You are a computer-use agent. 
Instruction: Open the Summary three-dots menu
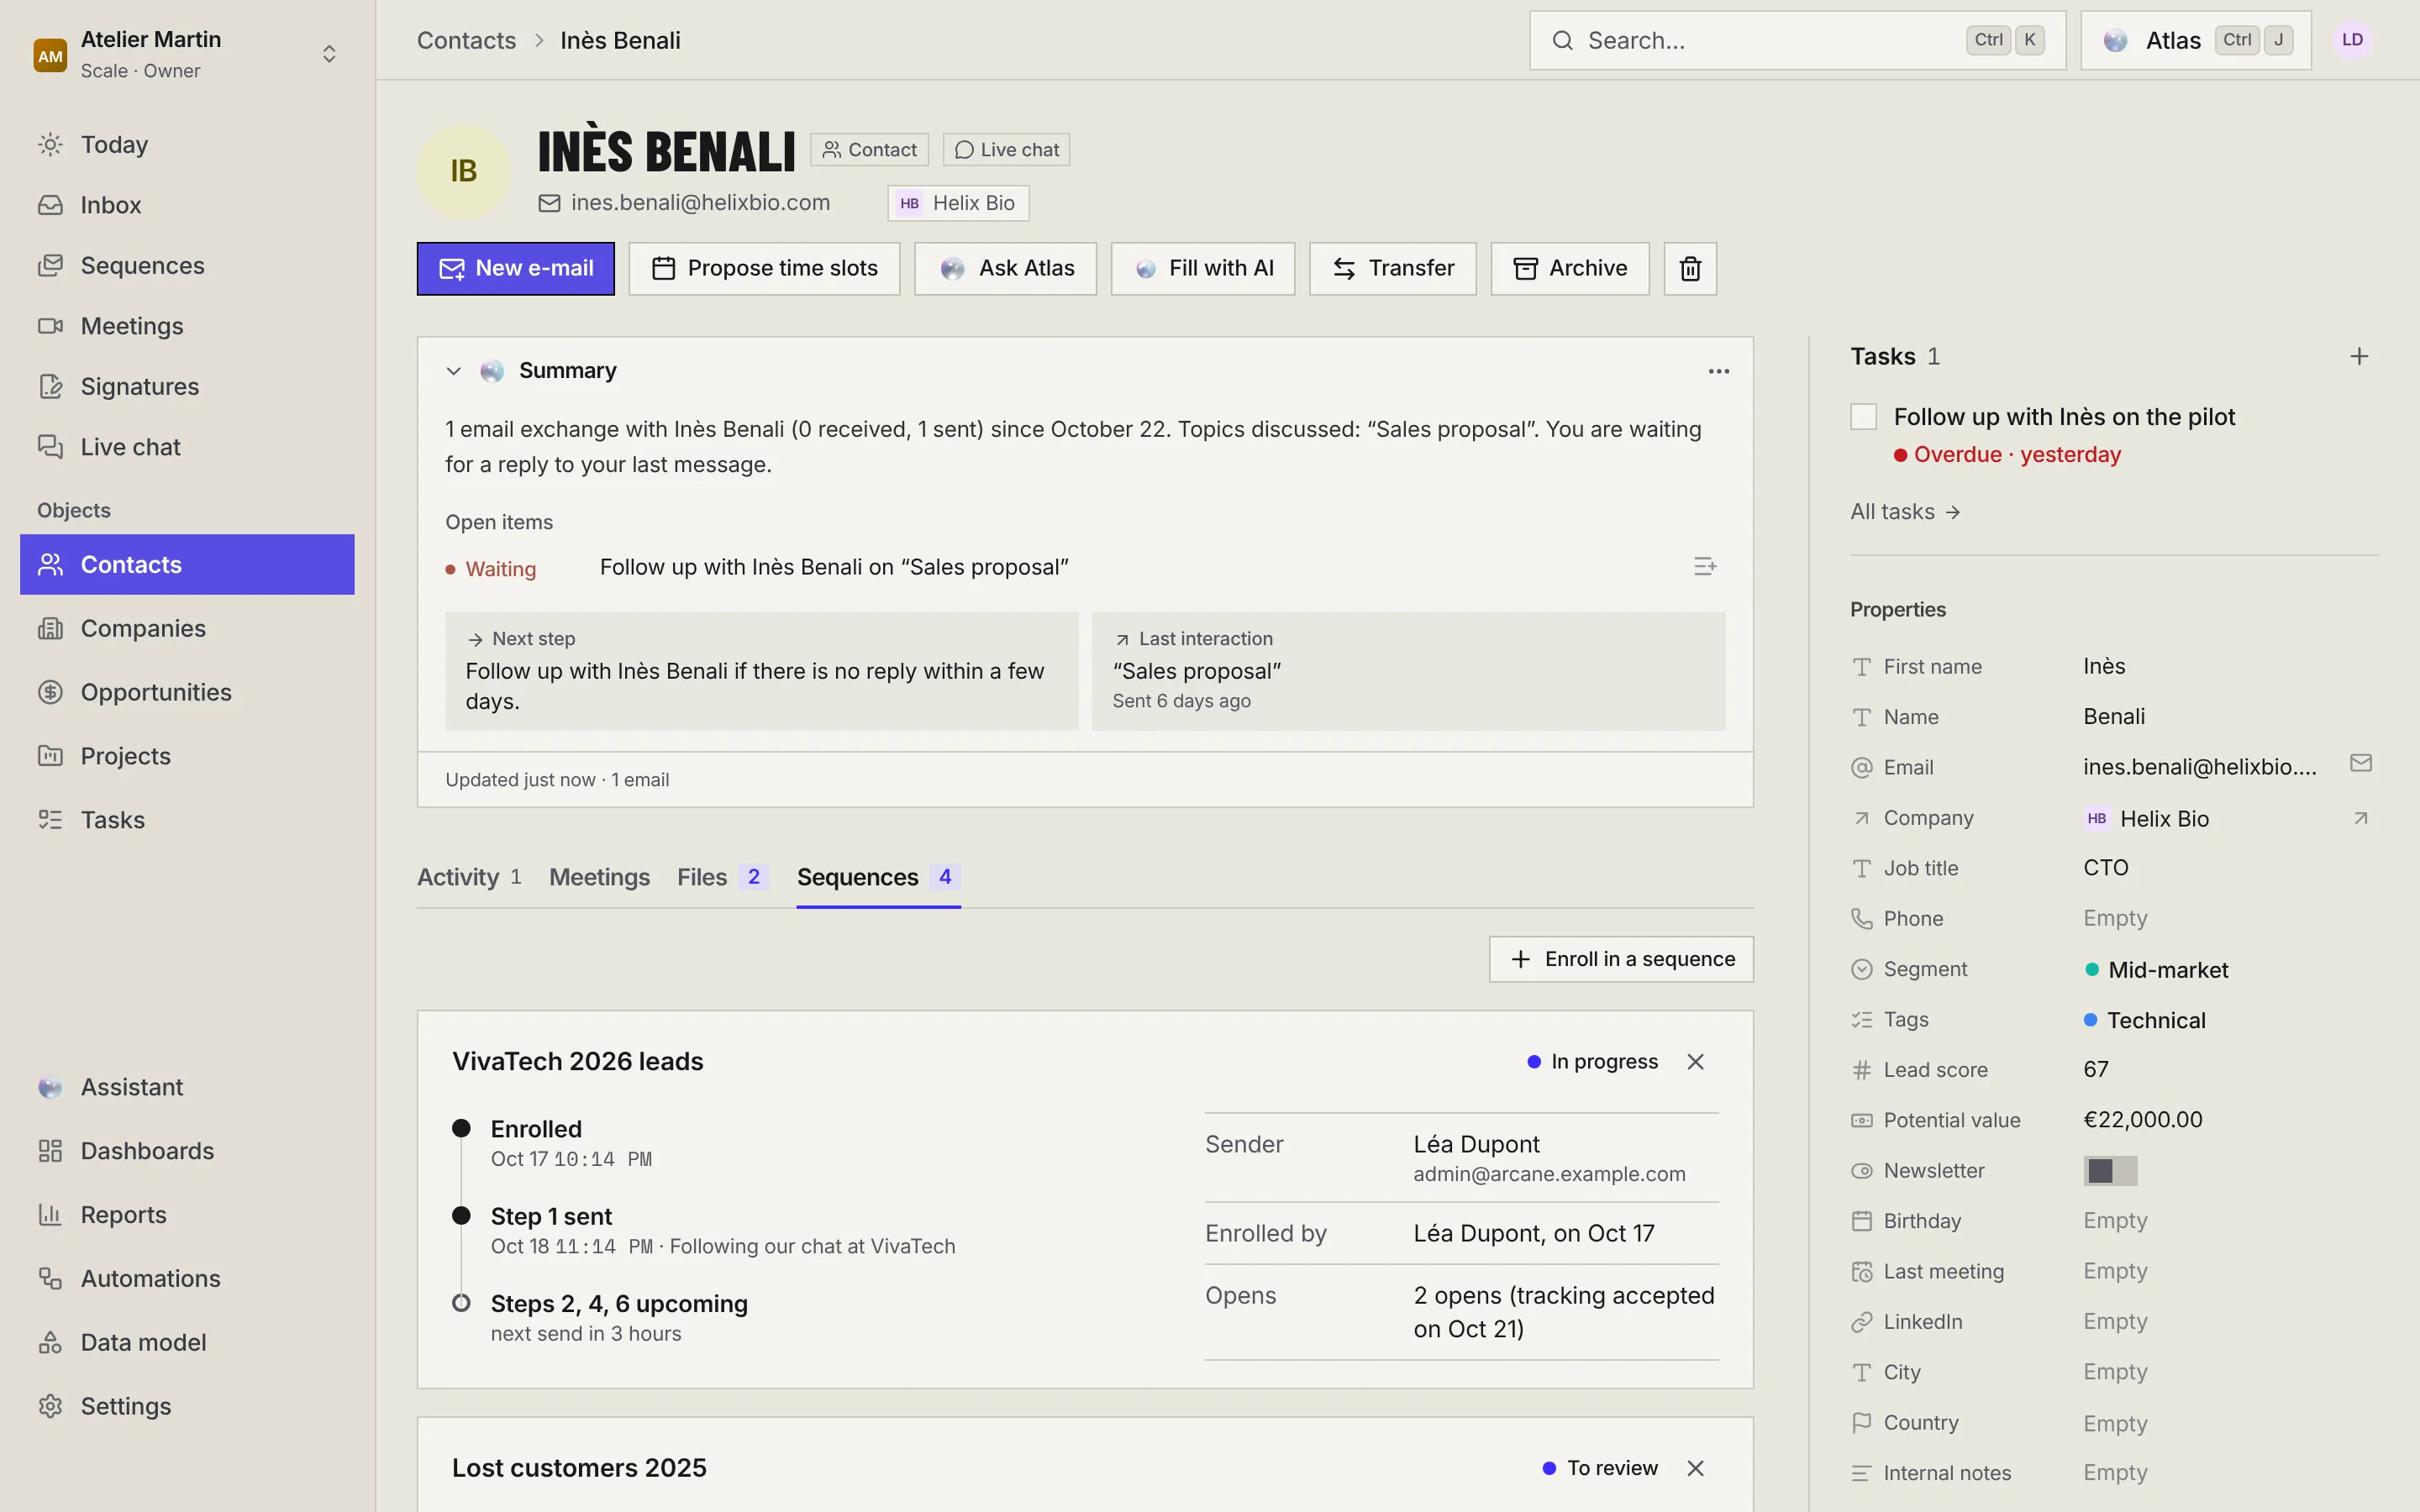pyautogui.click(x=1718, y=371)
